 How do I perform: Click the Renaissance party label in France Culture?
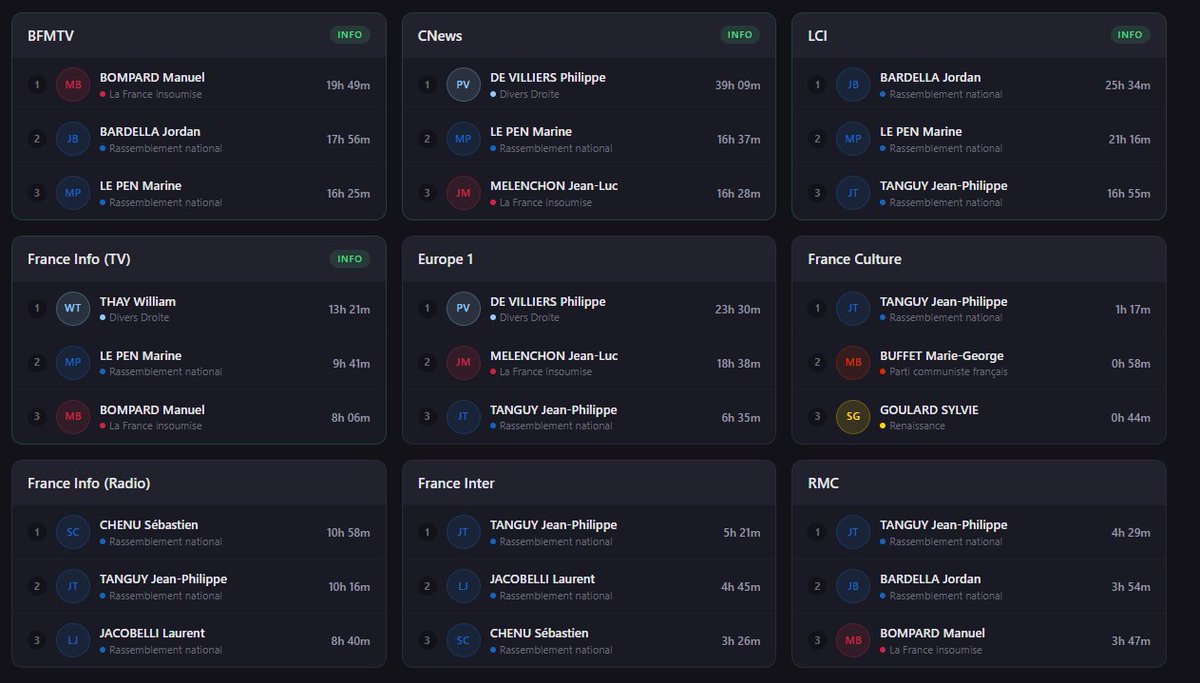(917, 425)
